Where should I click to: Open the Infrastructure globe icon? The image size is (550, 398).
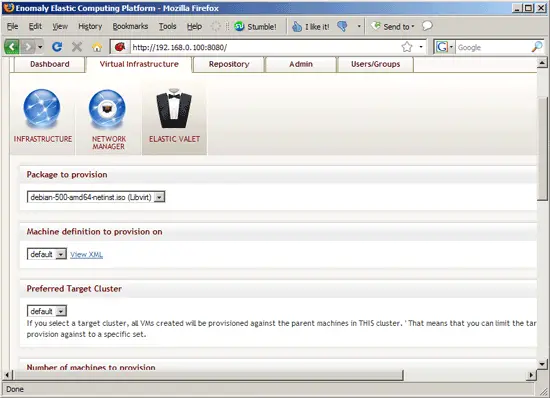42,108
